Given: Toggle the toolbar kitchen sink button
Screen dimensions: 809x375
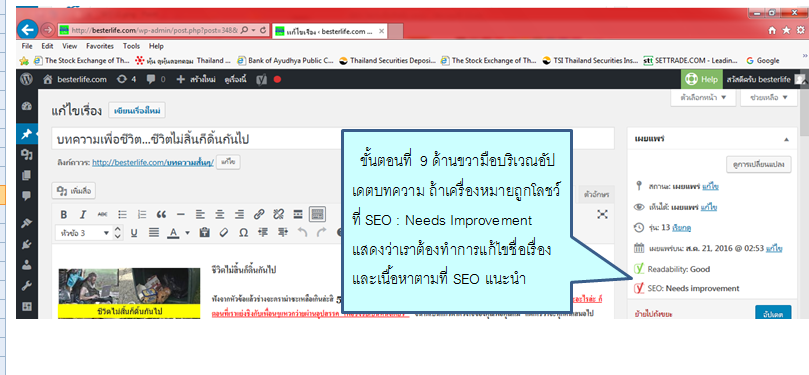Looking at the screenshot, I should [317, 215].
